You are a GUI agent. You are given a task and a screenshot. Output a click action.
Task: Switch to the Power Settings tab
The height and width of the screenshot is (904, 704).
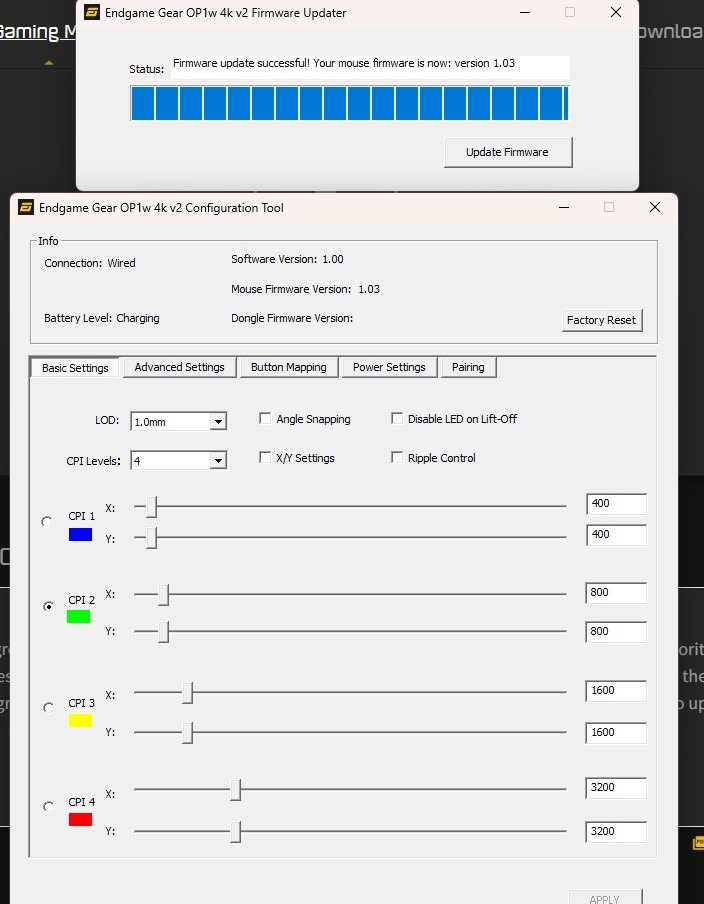pyautogui.click(x=389, y=367)
